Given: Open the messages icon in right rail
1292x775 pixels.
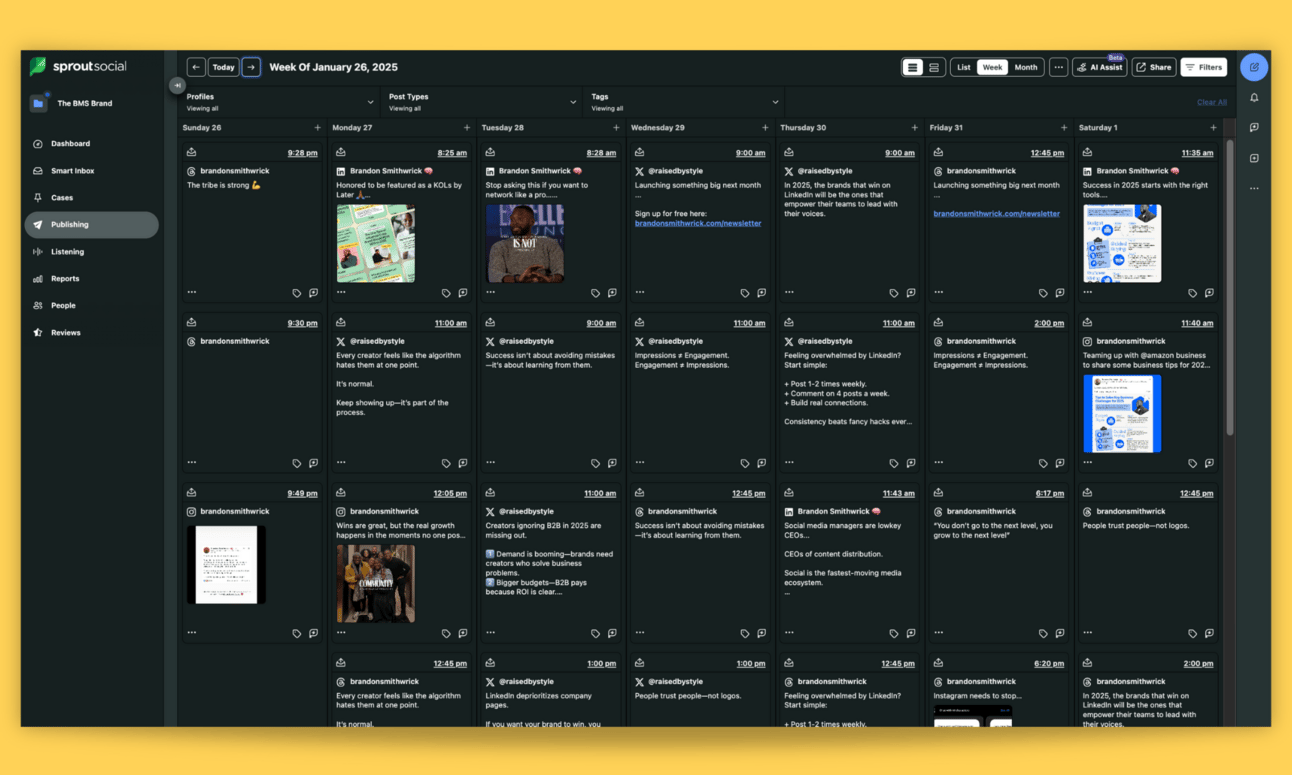Looking at the screenshot, I should click(x=1254, y=128).
